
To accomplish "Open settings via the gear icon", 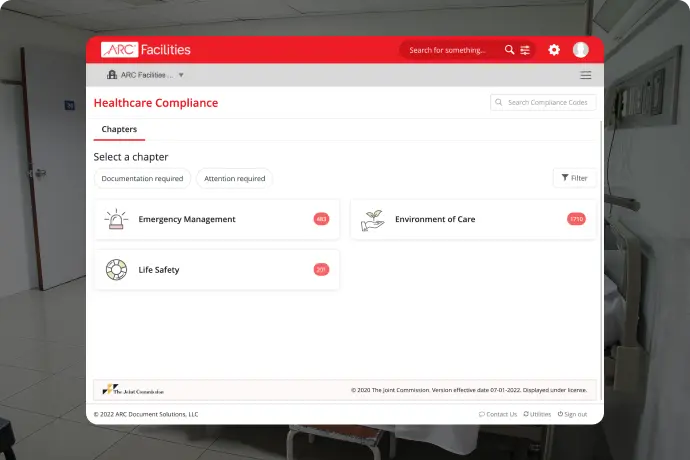I will pyautogui.click(x=554, y=50).
